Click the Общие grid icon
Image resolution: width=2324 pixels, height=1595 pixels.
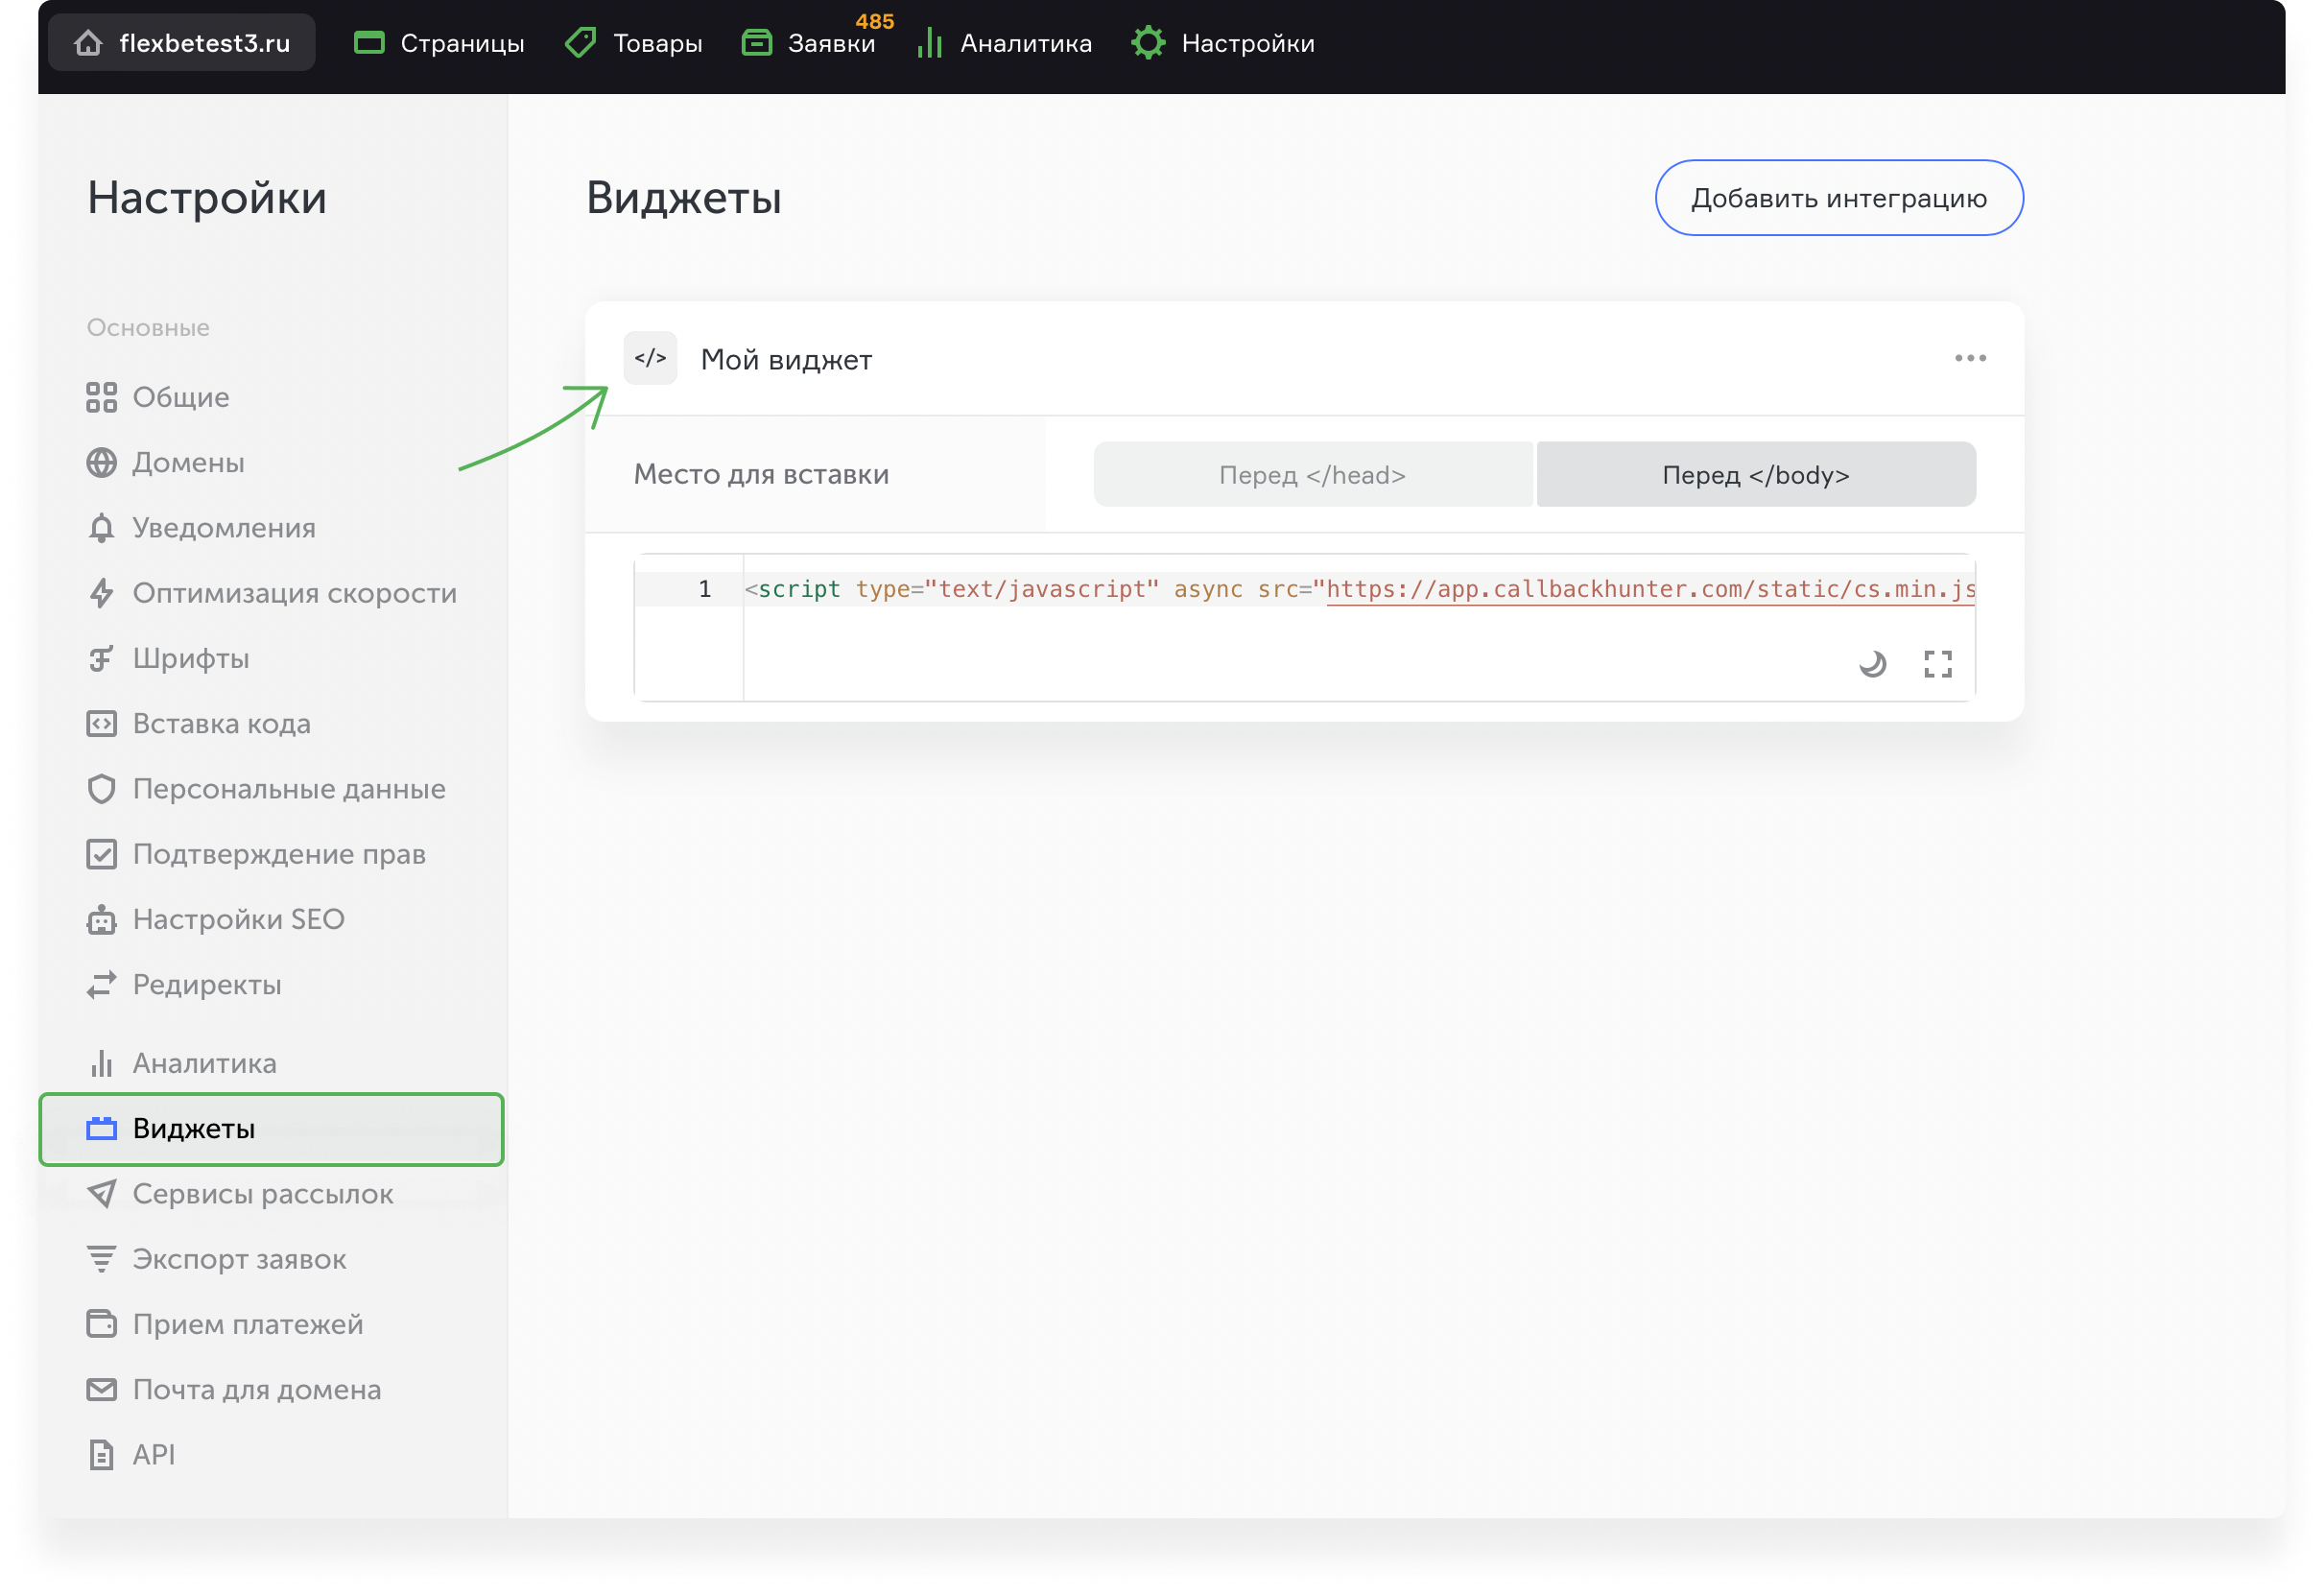click(101, 397)
